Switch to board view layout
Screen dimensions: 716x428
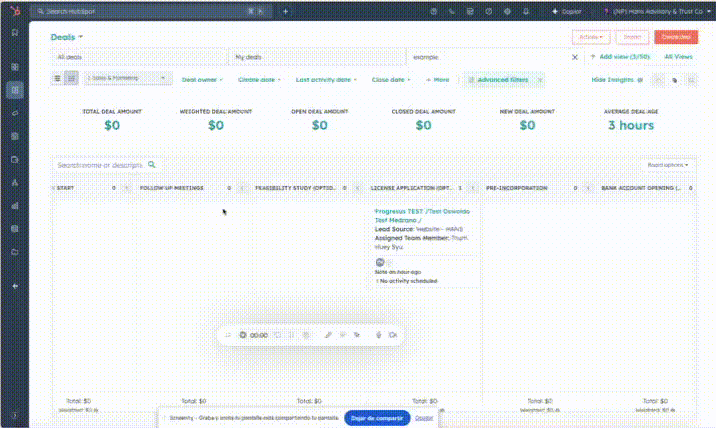click(71, 79)
